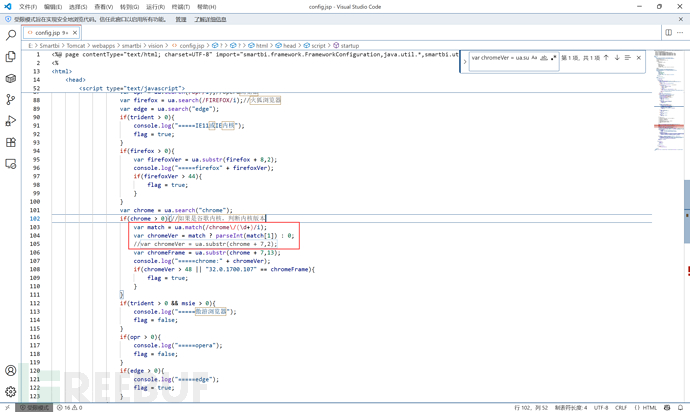This screenshot has height=412, width=690.
Task: Dismiss the restricted mode notification banner
Action: pos(681,19)
